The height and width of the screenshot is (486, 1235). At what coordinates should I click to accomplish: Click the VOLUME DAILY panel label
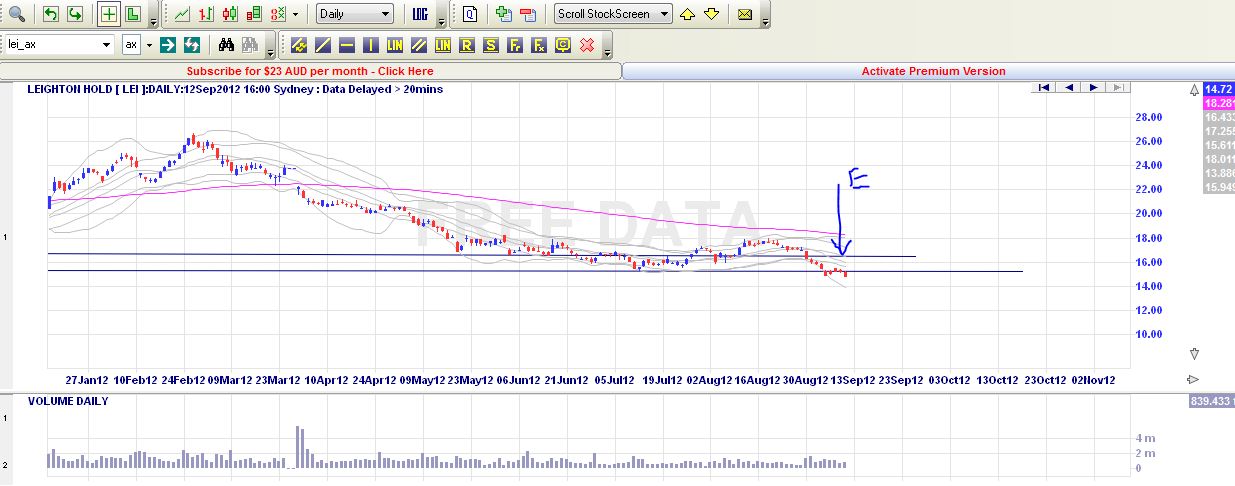coord(68,401)
